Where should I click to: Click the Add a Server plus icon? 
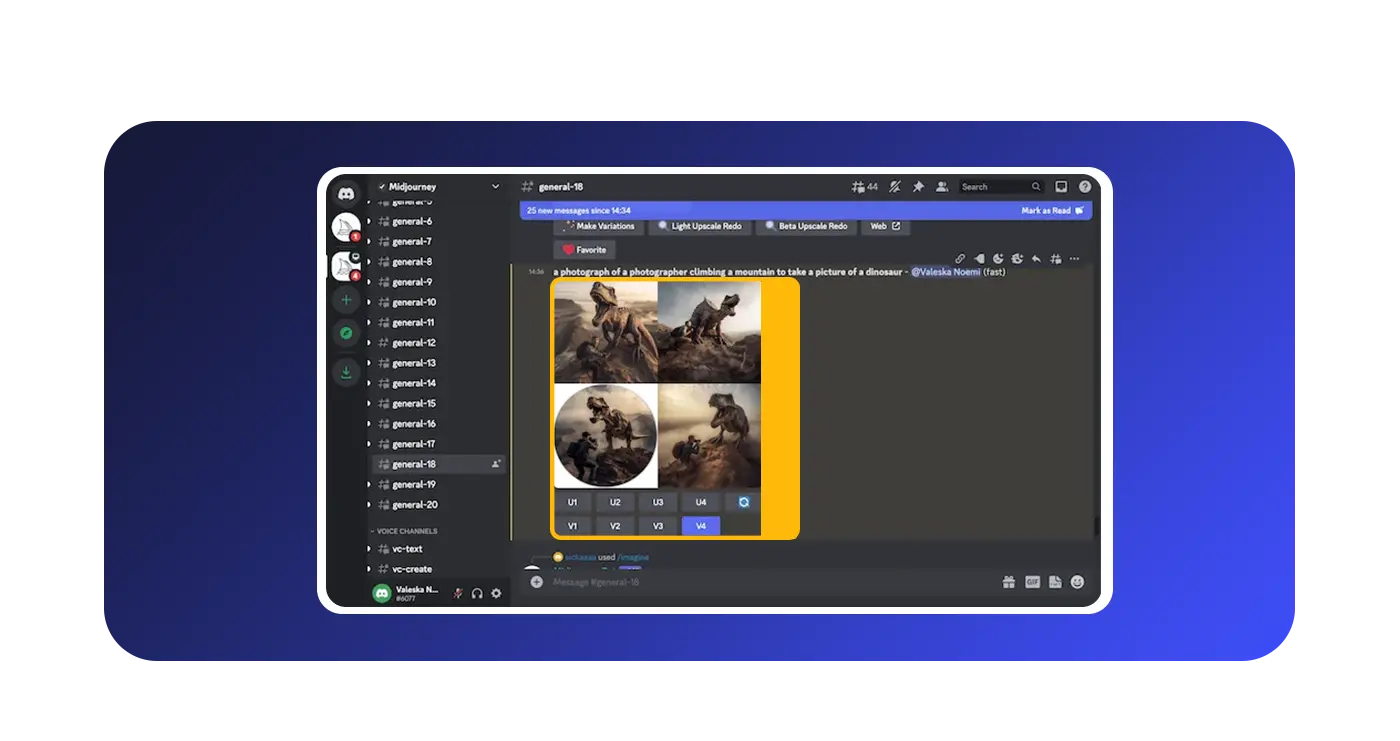[x=346, y=300]
